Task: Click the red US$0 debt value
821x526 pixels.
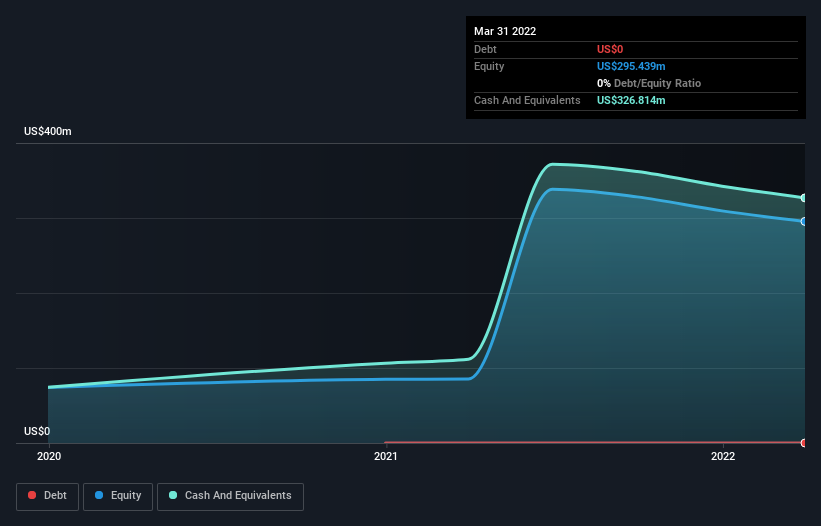Action: tap(610, 49)
